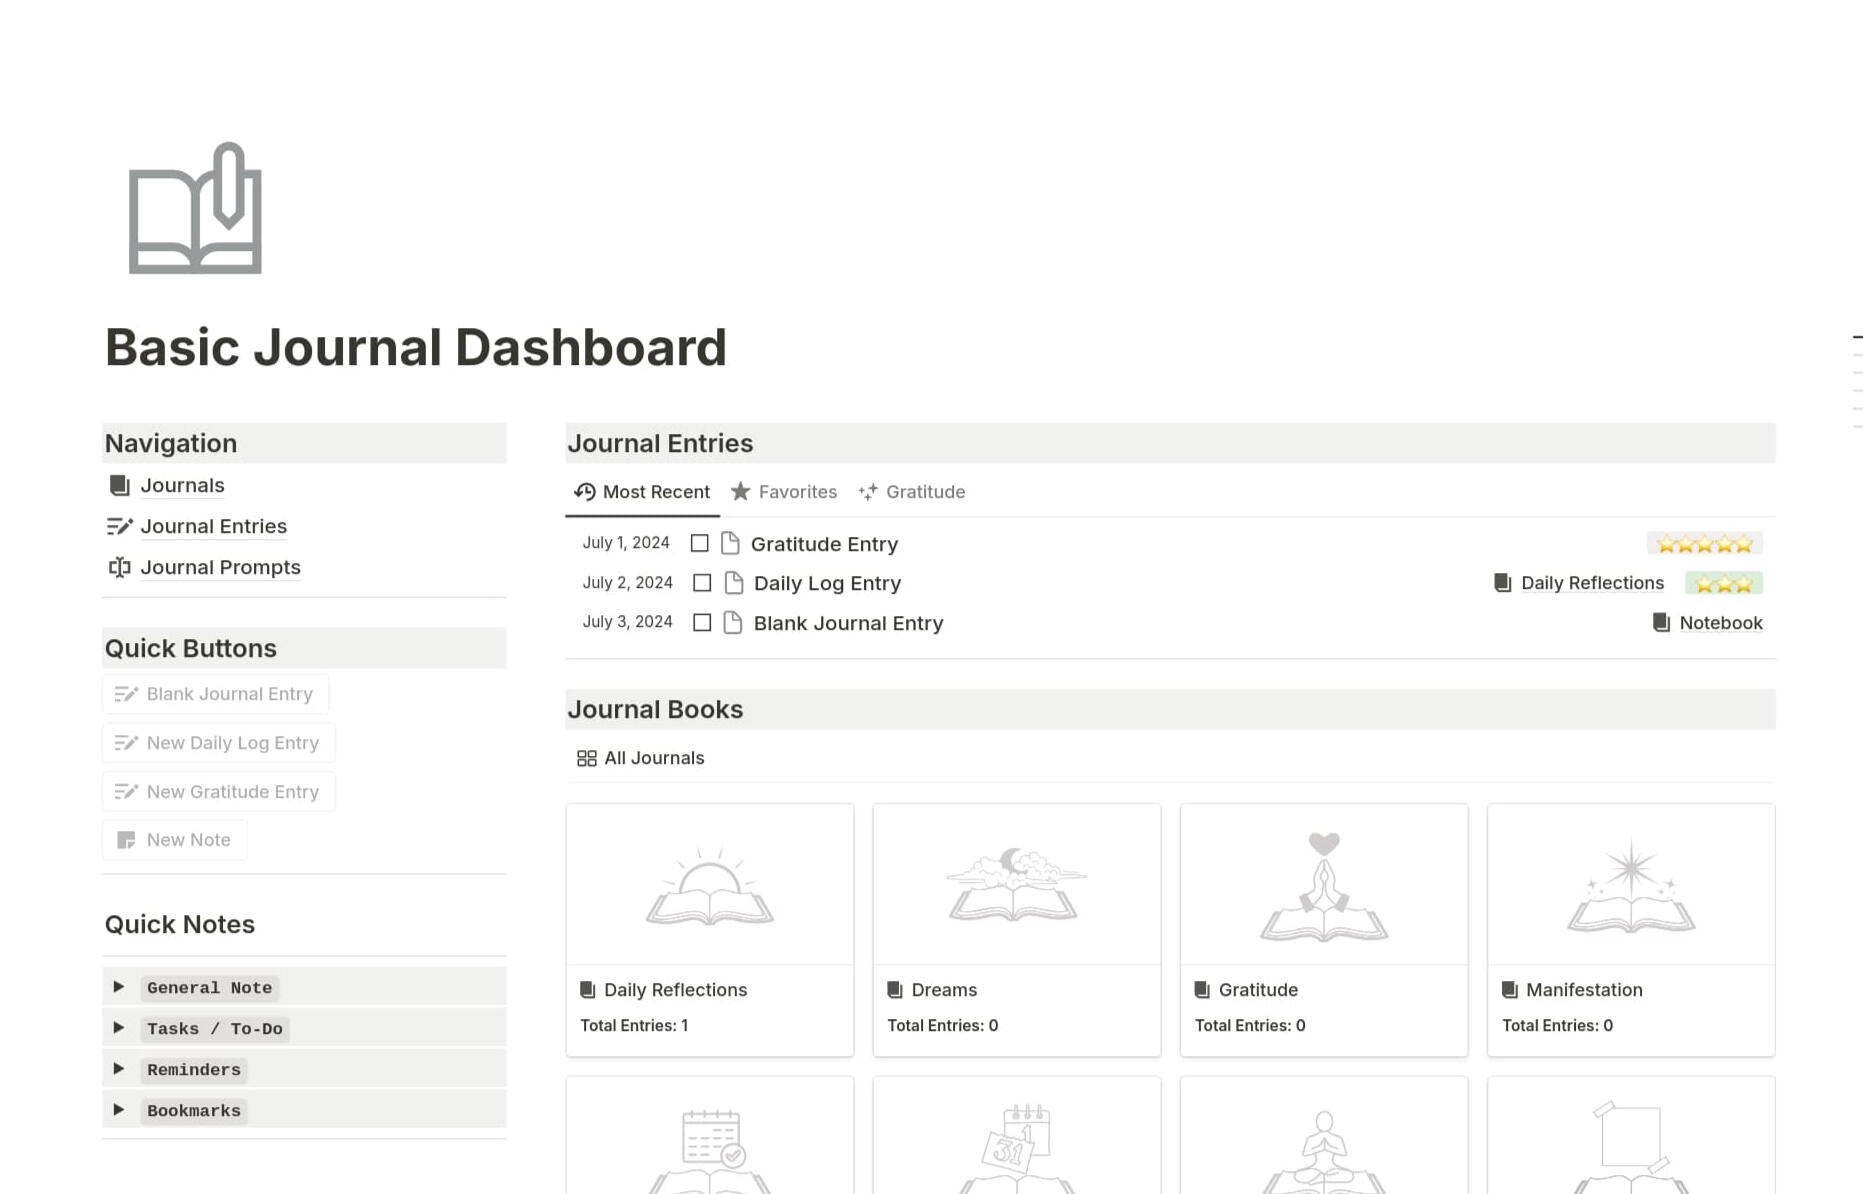Open the Dreams journal card
The width and height of the screenshot is (1863, 1194).
click(x=1016, y=929)
